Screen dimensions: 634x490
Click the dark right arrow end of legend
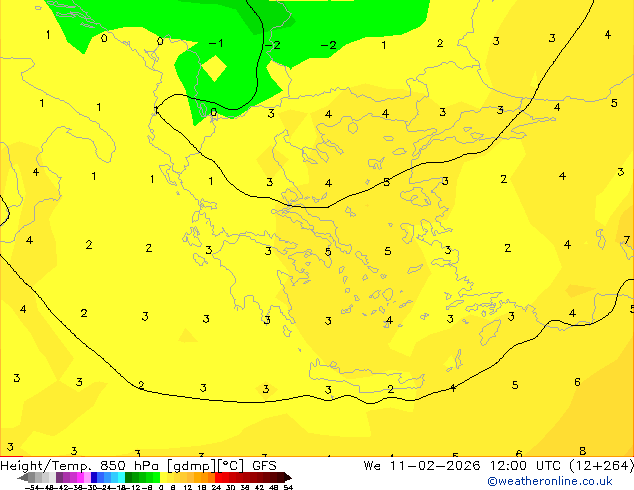(288, 478)
